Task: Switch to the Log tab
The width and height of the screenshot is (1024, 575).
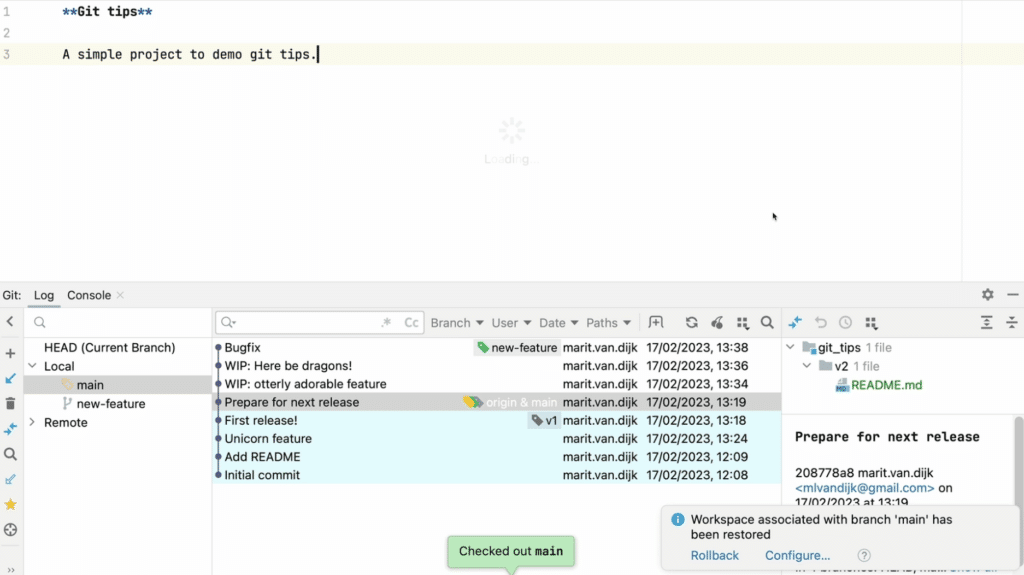Action: coord(44,295)
